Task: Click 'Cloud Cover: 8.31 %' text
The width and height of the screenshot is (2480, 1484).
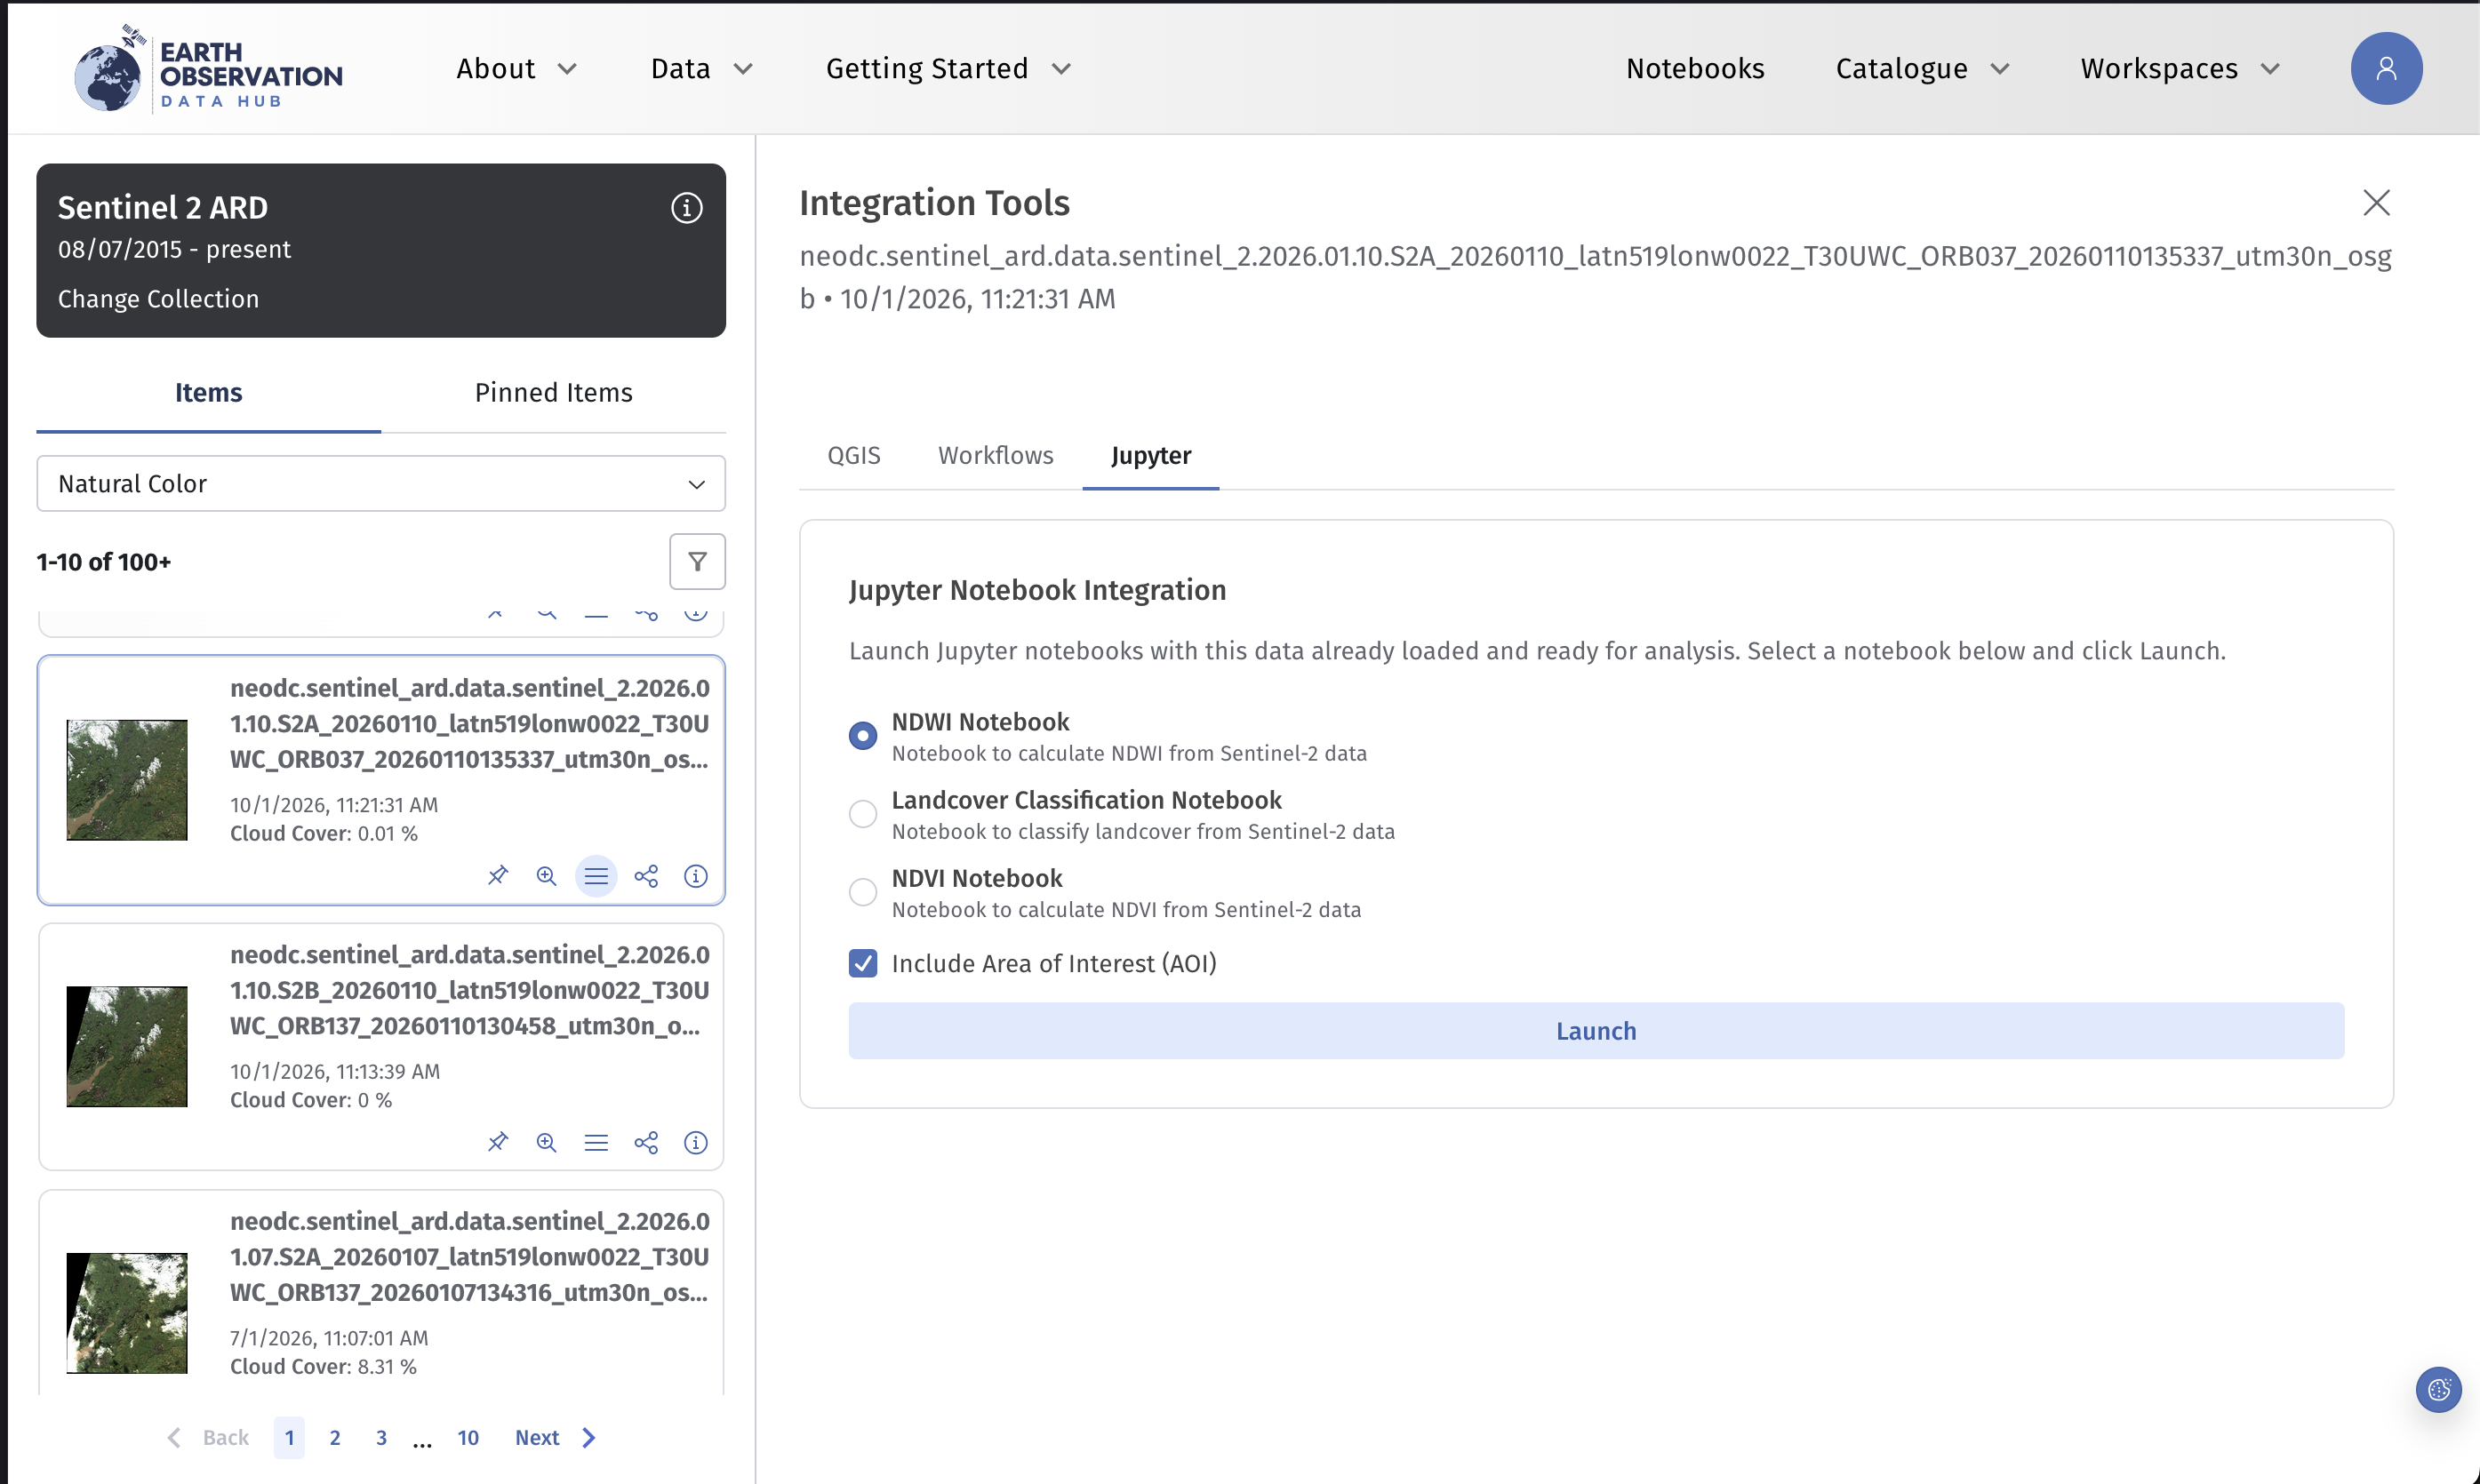Action: point(323,1367)
